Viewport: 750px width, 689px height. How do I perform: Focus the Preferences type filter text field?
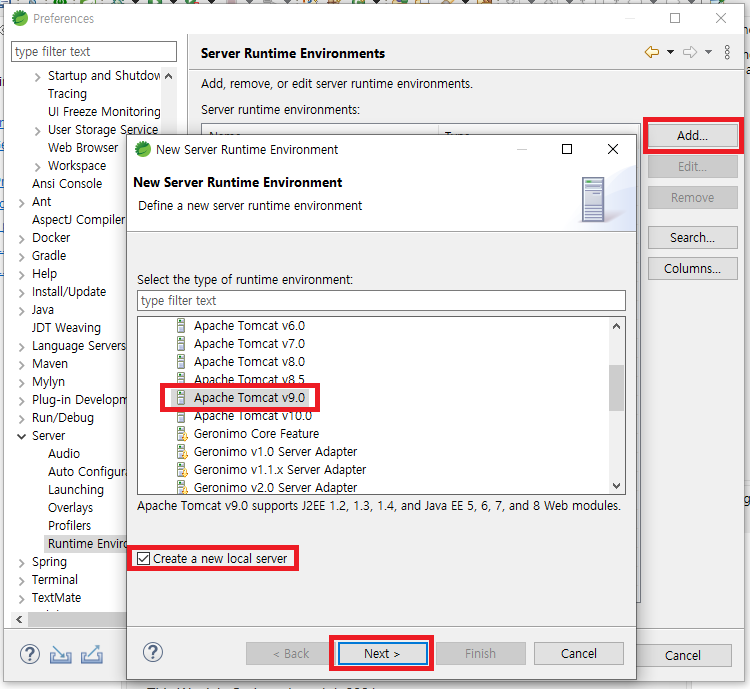(x=94, y=51)
